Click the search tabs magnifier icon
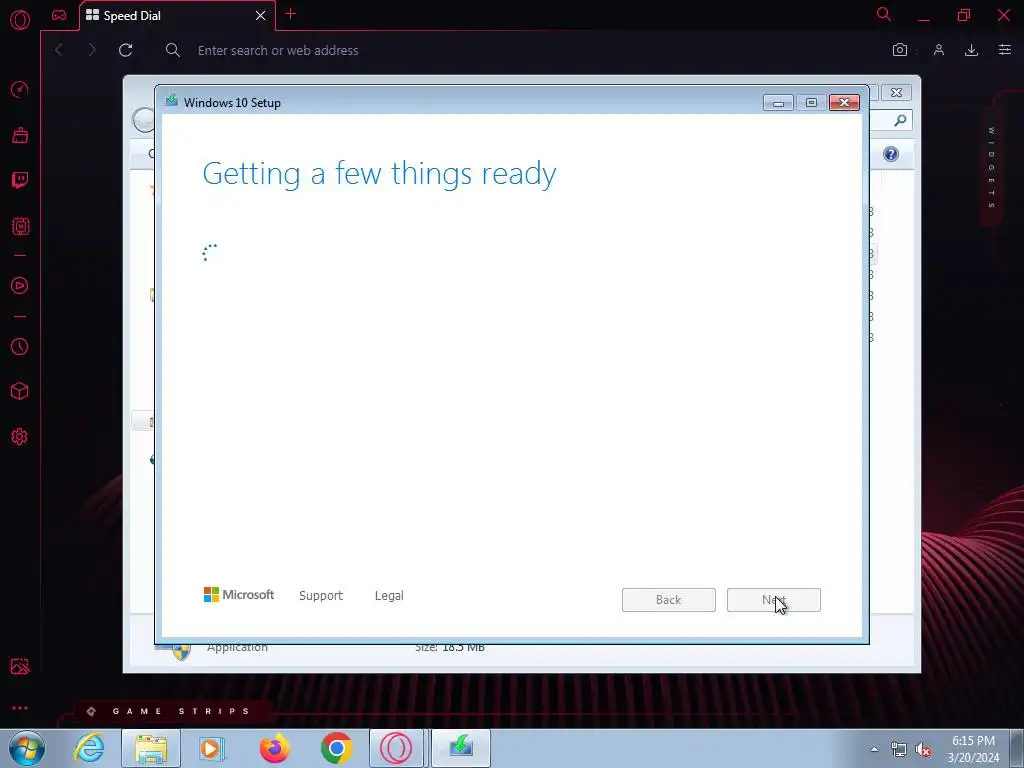The height and width of the screenshot is (768, 1024). (x=884, y=14)
